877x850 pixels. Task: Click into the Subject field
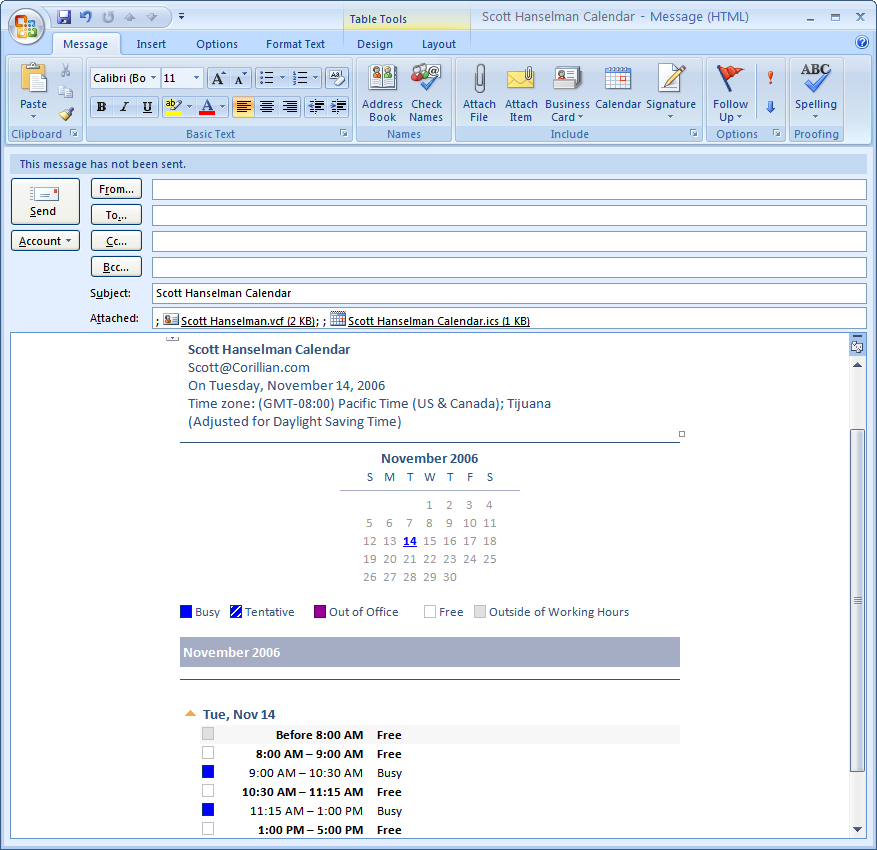tap(509, 293)
